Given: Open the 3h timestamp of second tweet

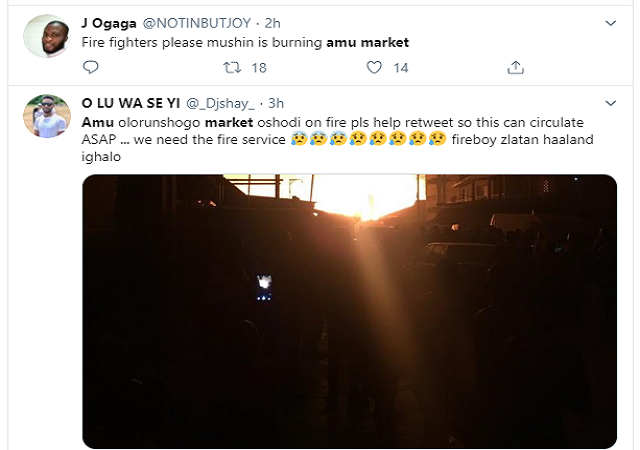Looking at the screenshot, I should pyautogui.click(x=277, y=101).
